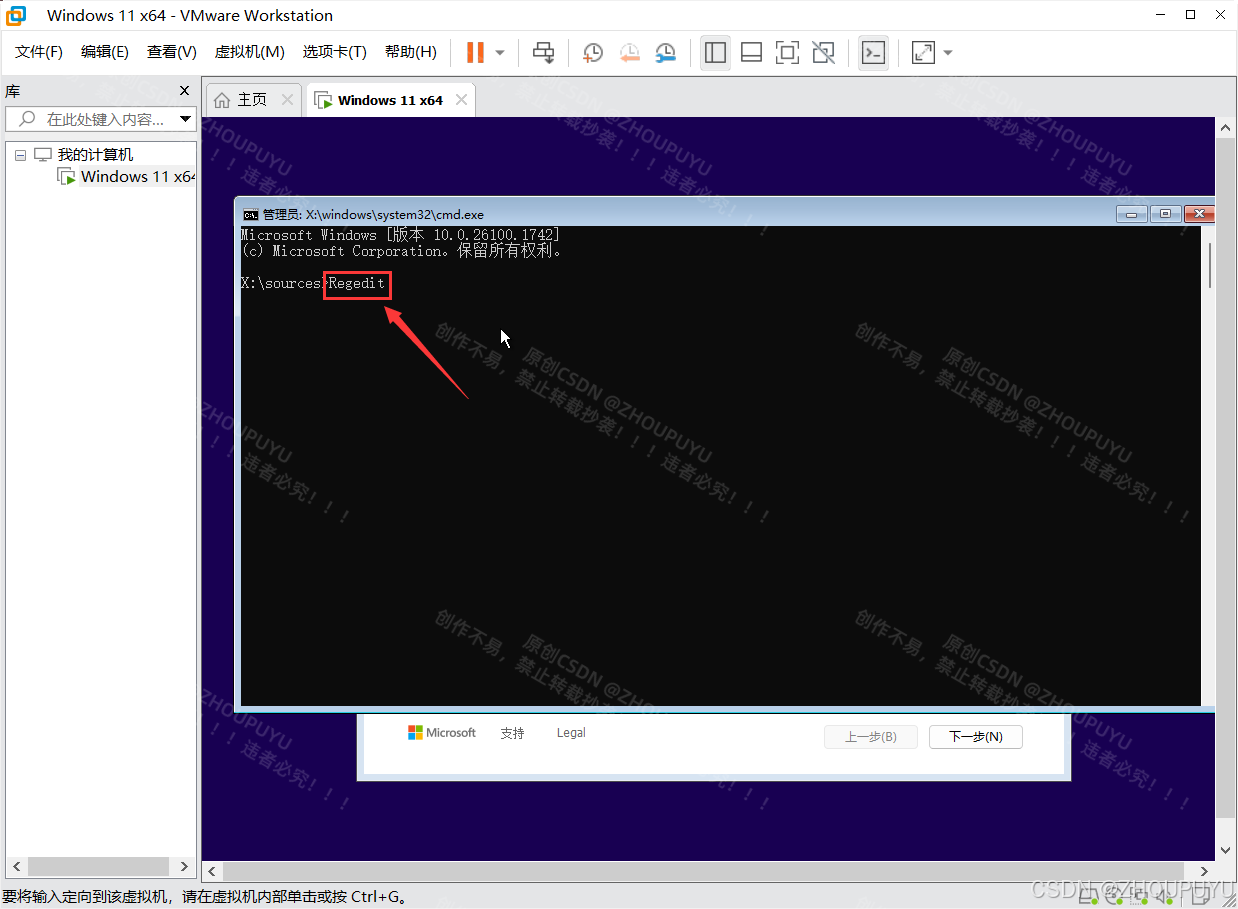Open the 文件(F) menu
Viewport: 1238px width, 909px height.
(39, 52)
